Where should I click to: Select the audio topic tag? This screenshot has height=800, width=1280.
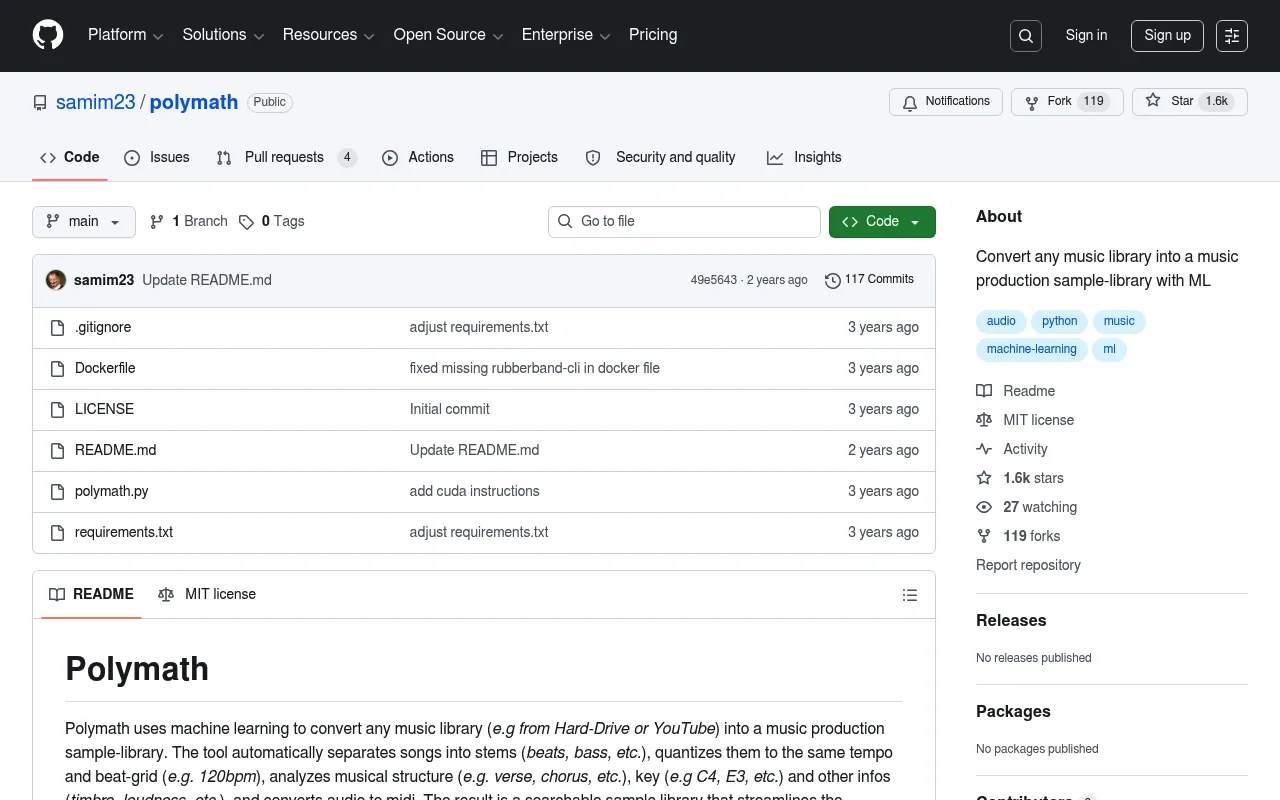[x=1001, y=321]
